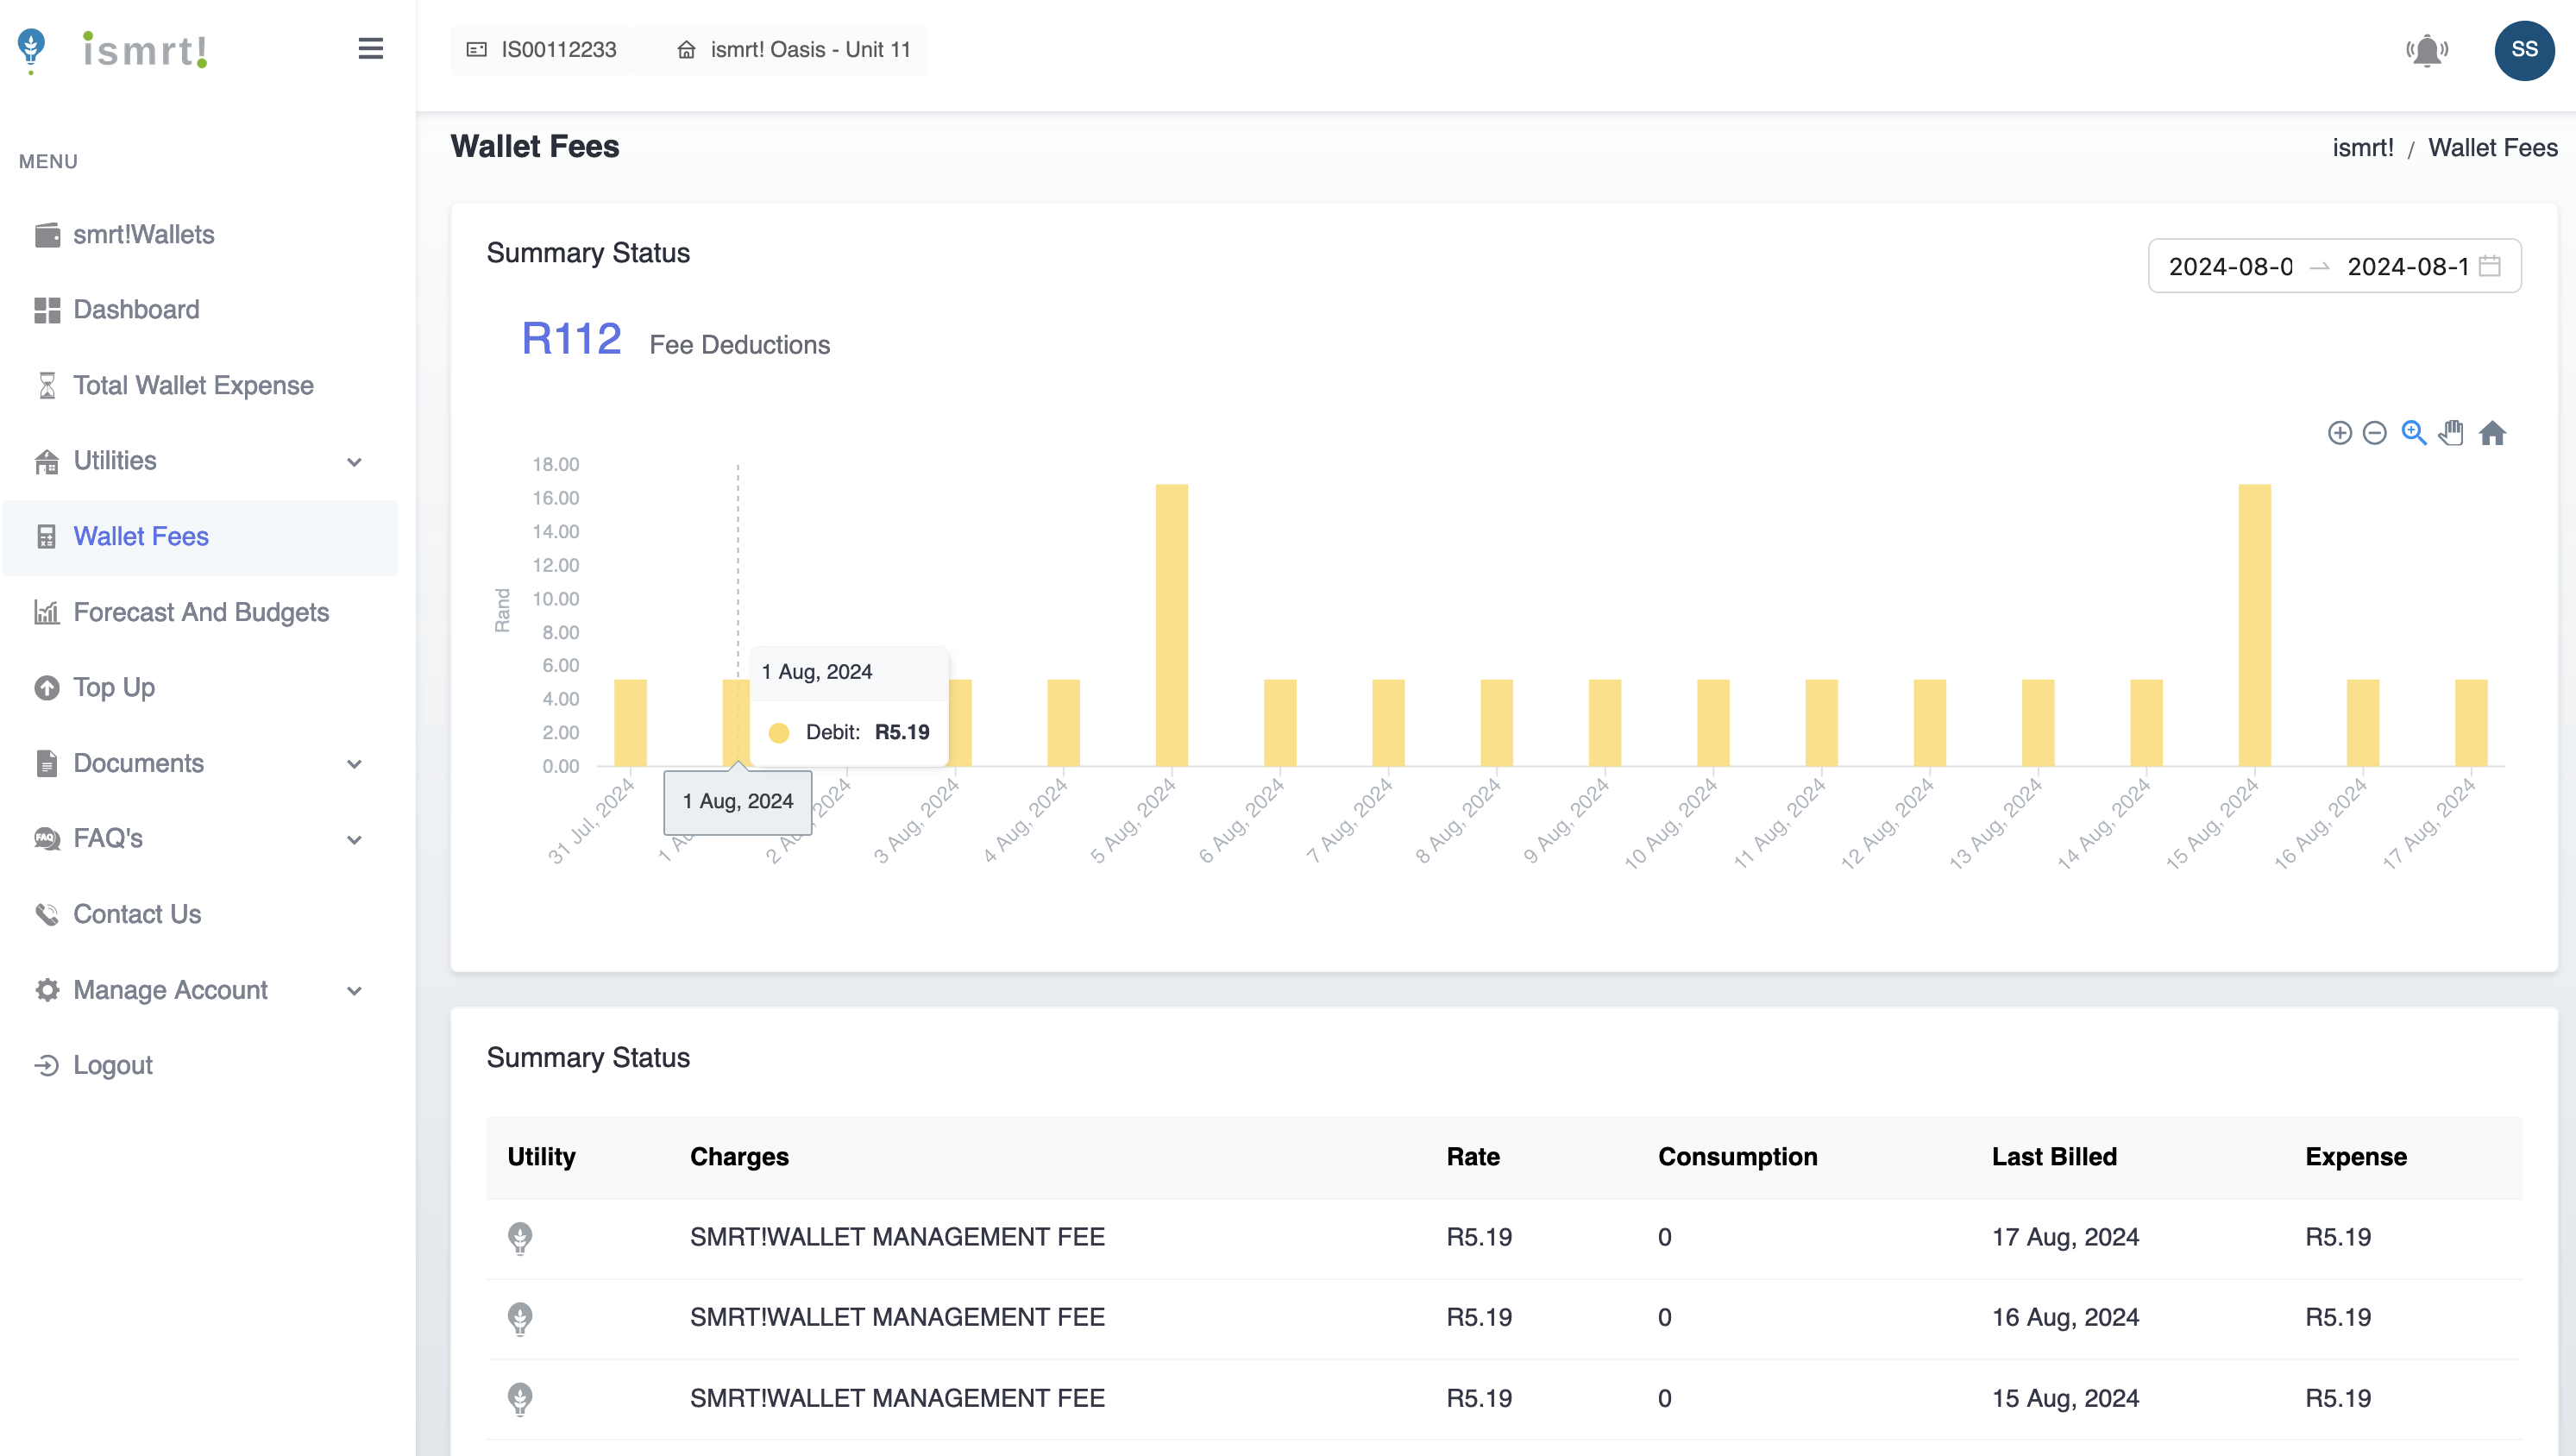The height and width of the screenshot is (1456, 2576).
Task: Reset chart zoom with home icon
Action: pyautogui.click(x=2492, y=433)
